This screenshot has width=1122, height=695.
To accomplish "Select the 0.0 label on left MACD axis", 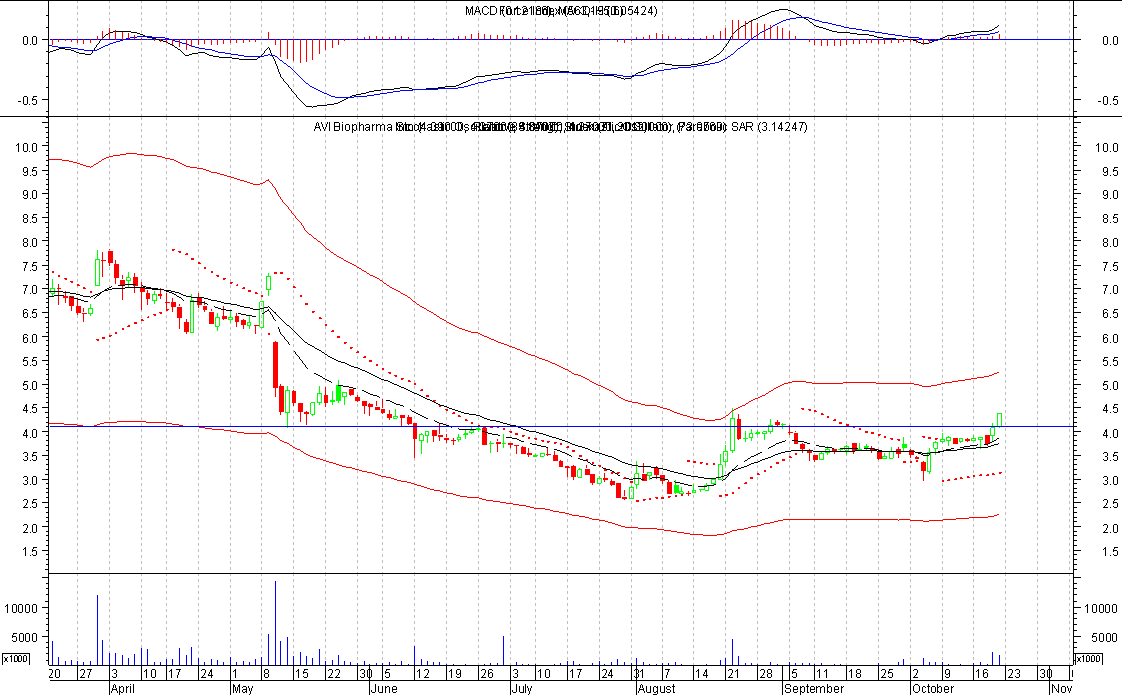I will (30, 41).
